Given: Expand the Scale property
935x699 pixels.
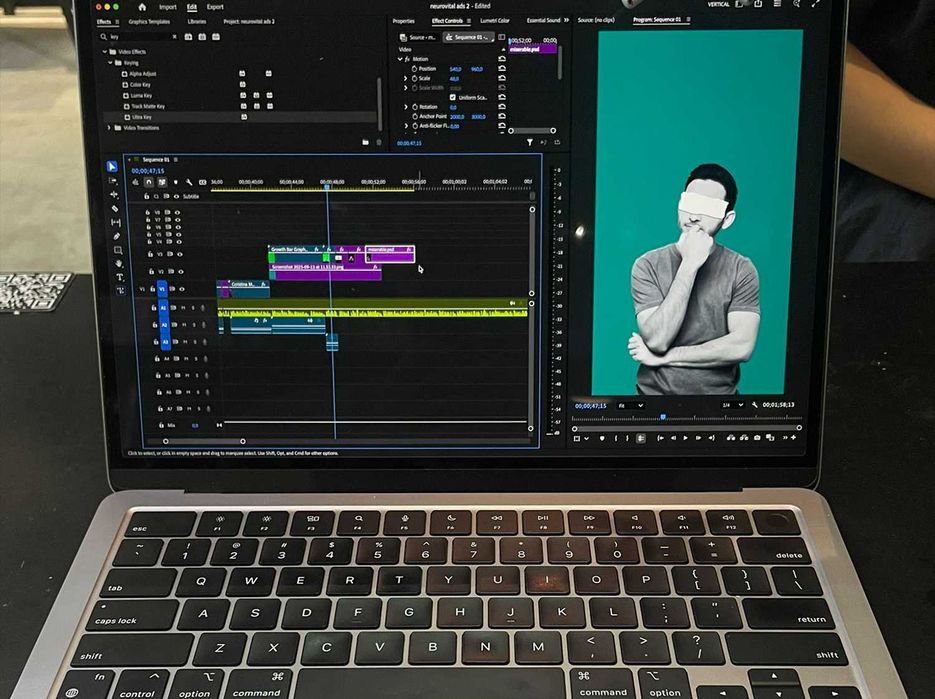Looking at the screenshot, I should (x=405, y=78).
